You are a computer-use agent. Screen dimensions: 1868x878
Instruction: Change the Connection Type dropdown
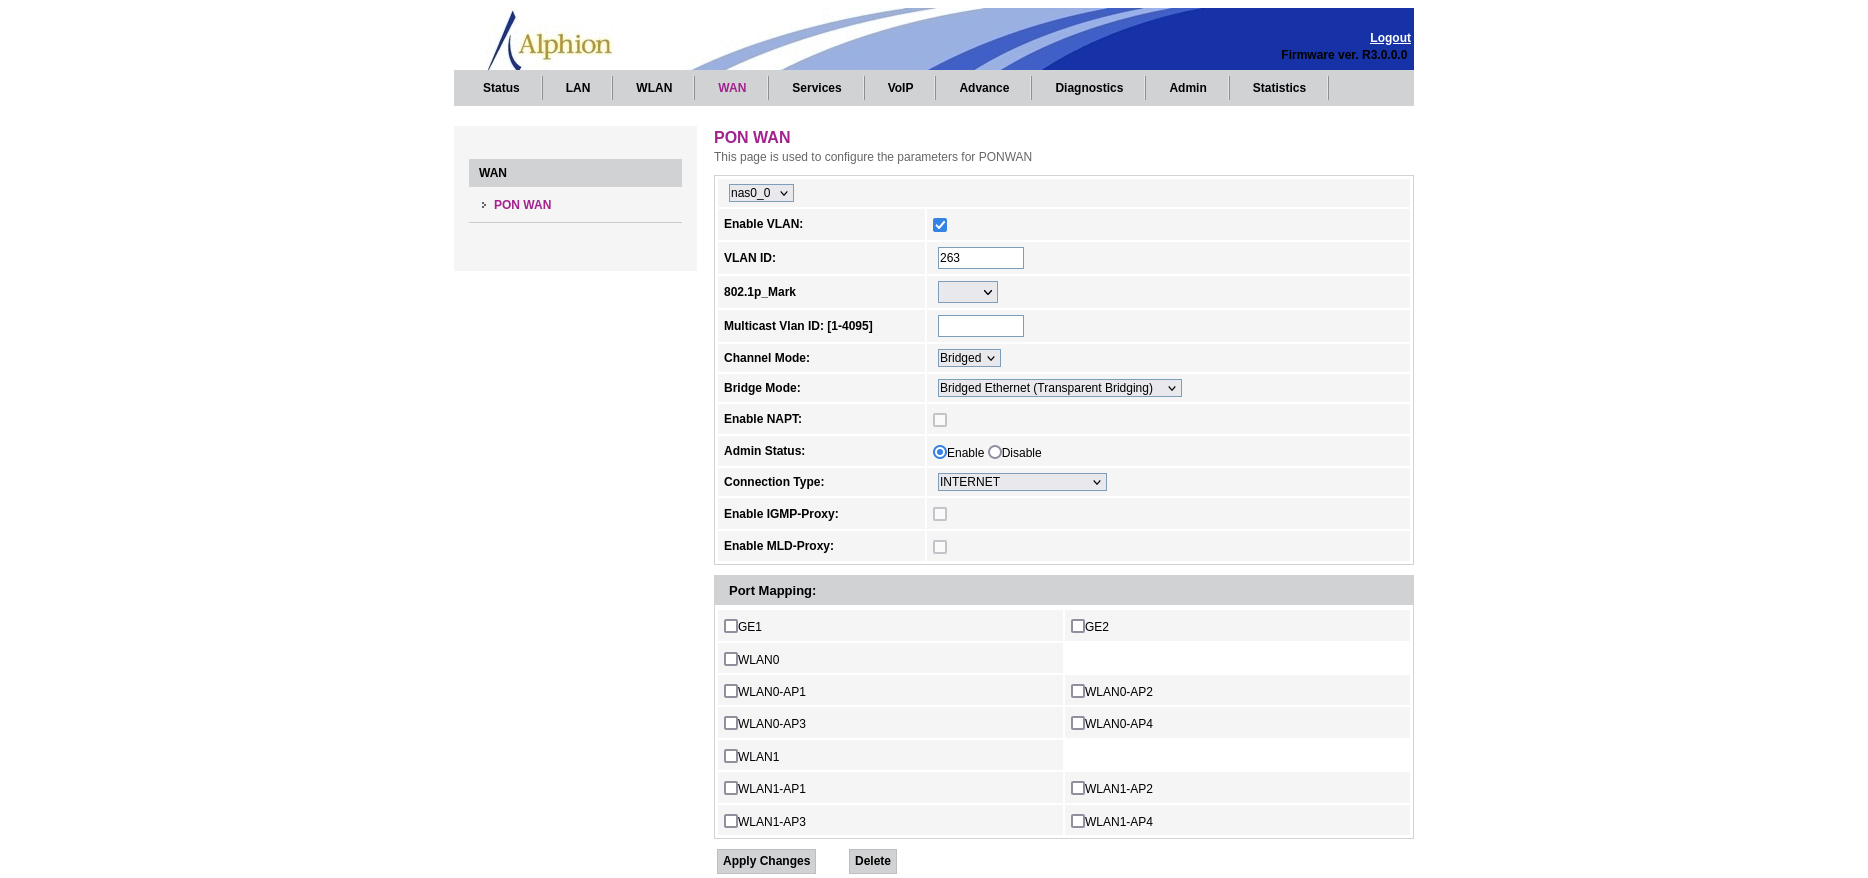point(1021,482)
